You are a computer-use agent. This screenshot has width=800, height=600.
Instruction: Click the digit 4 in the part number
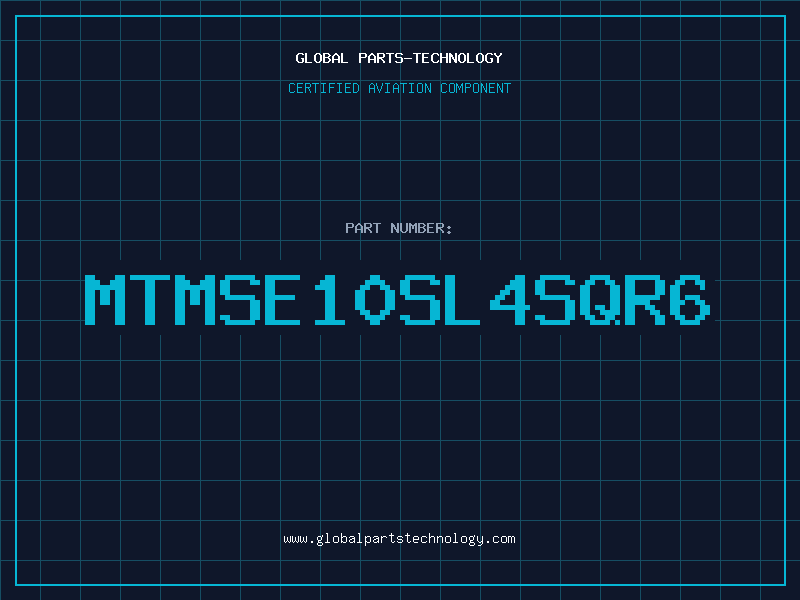(510, 299)
